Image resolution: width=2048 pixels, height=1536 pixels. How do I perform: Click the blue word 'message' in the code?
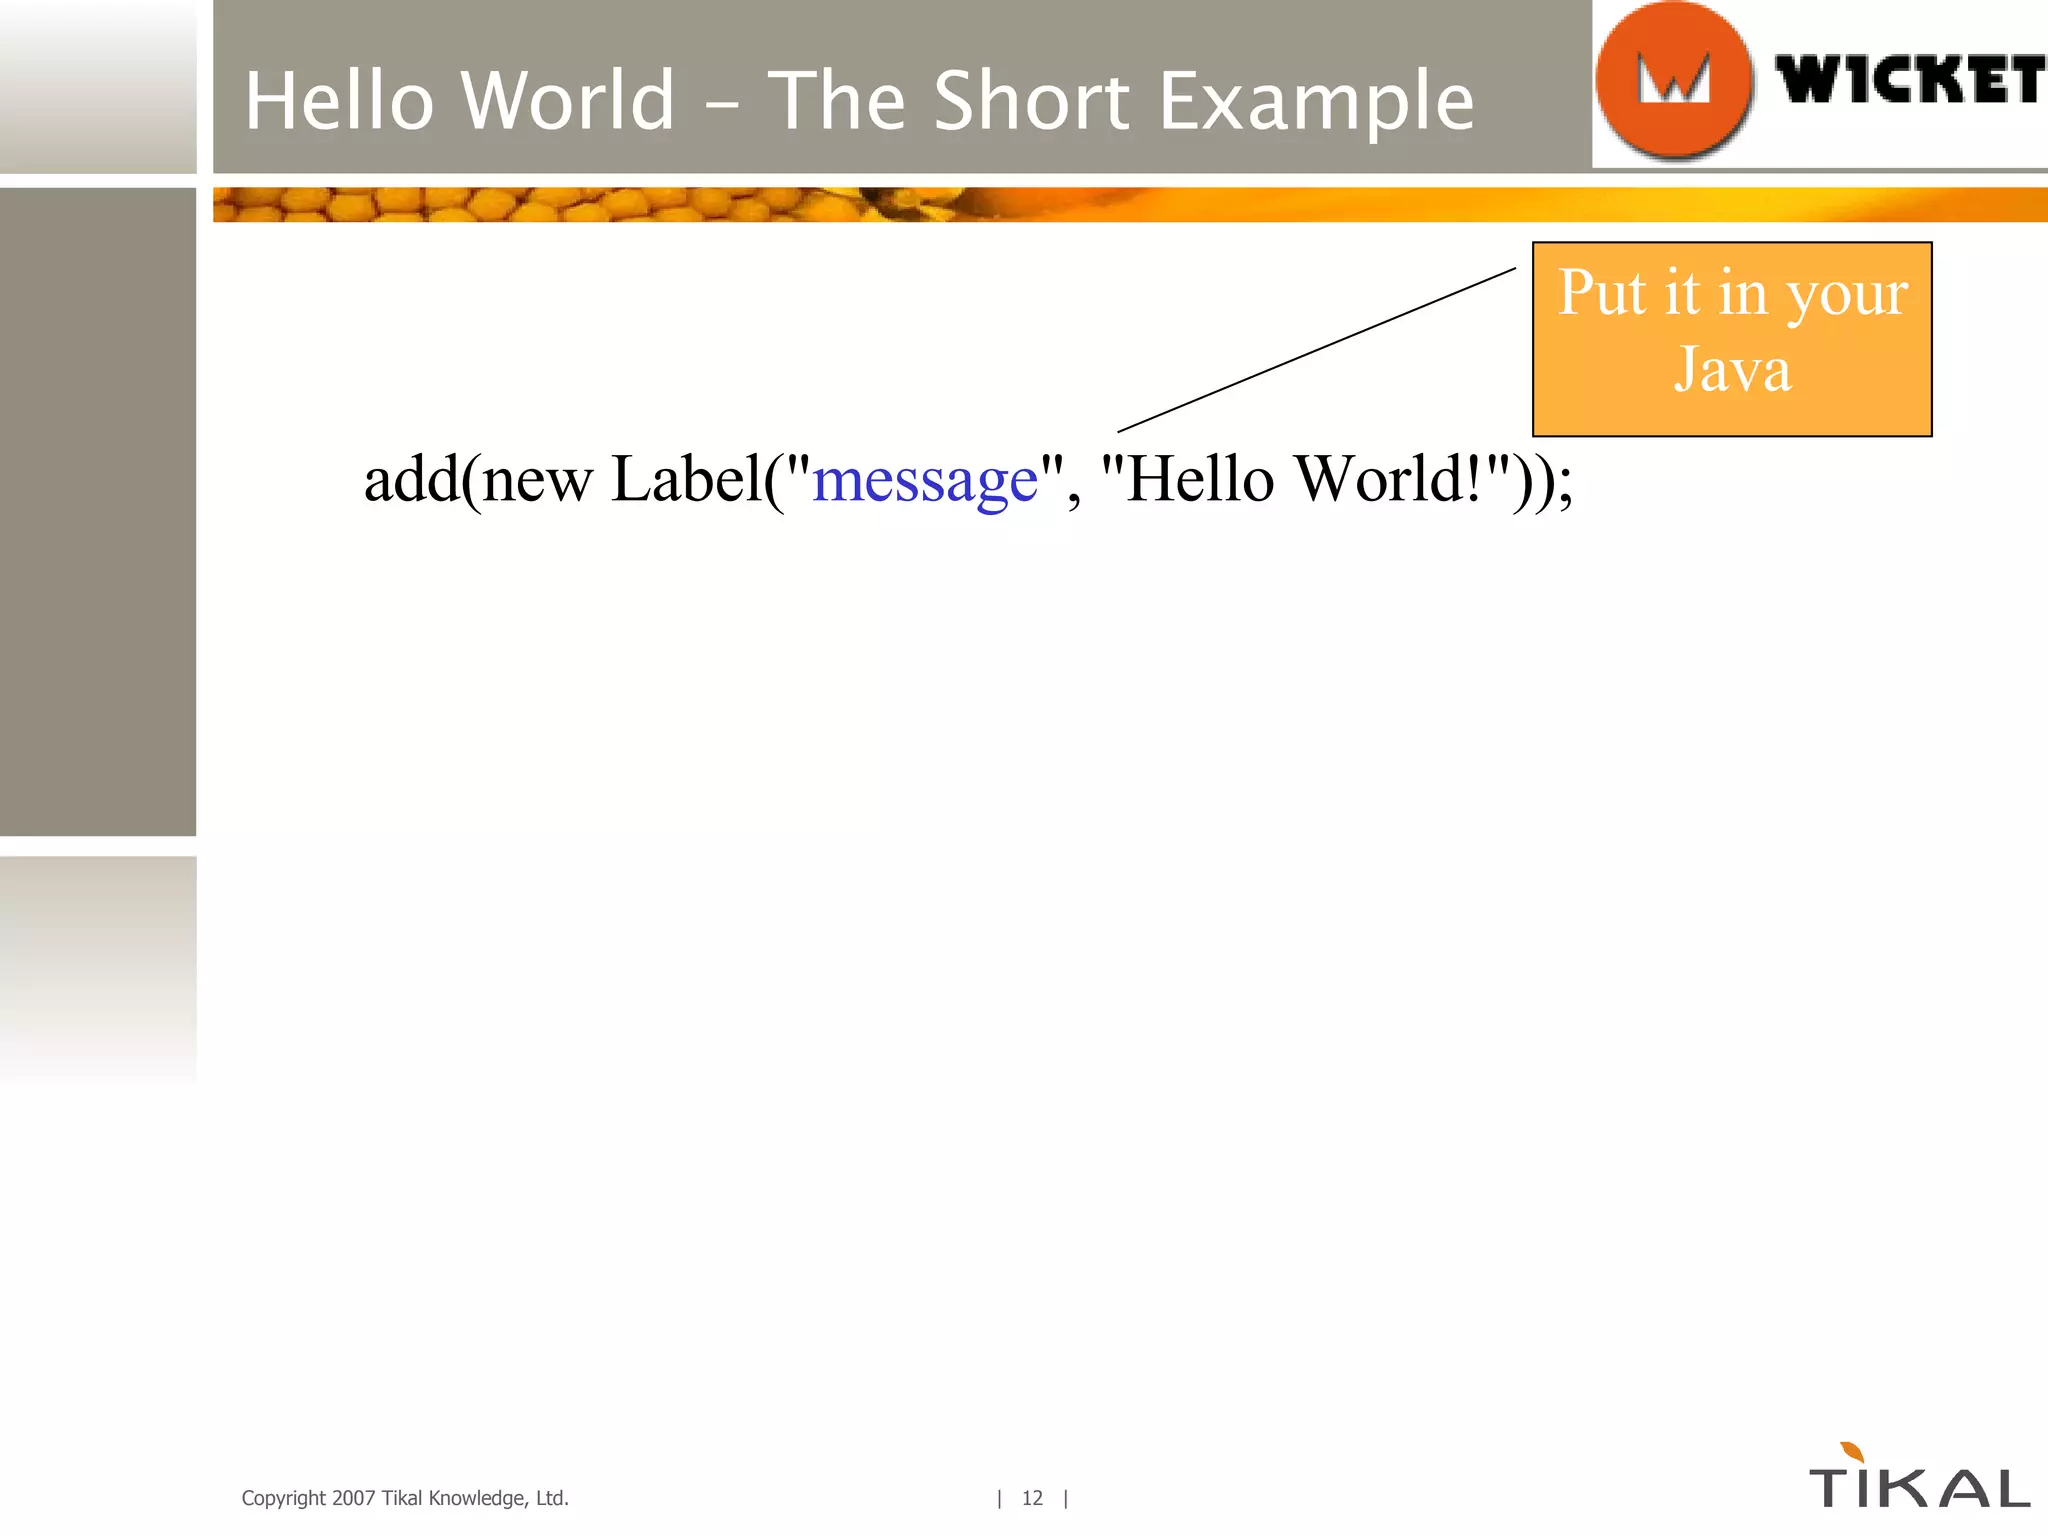click(925, 480)
